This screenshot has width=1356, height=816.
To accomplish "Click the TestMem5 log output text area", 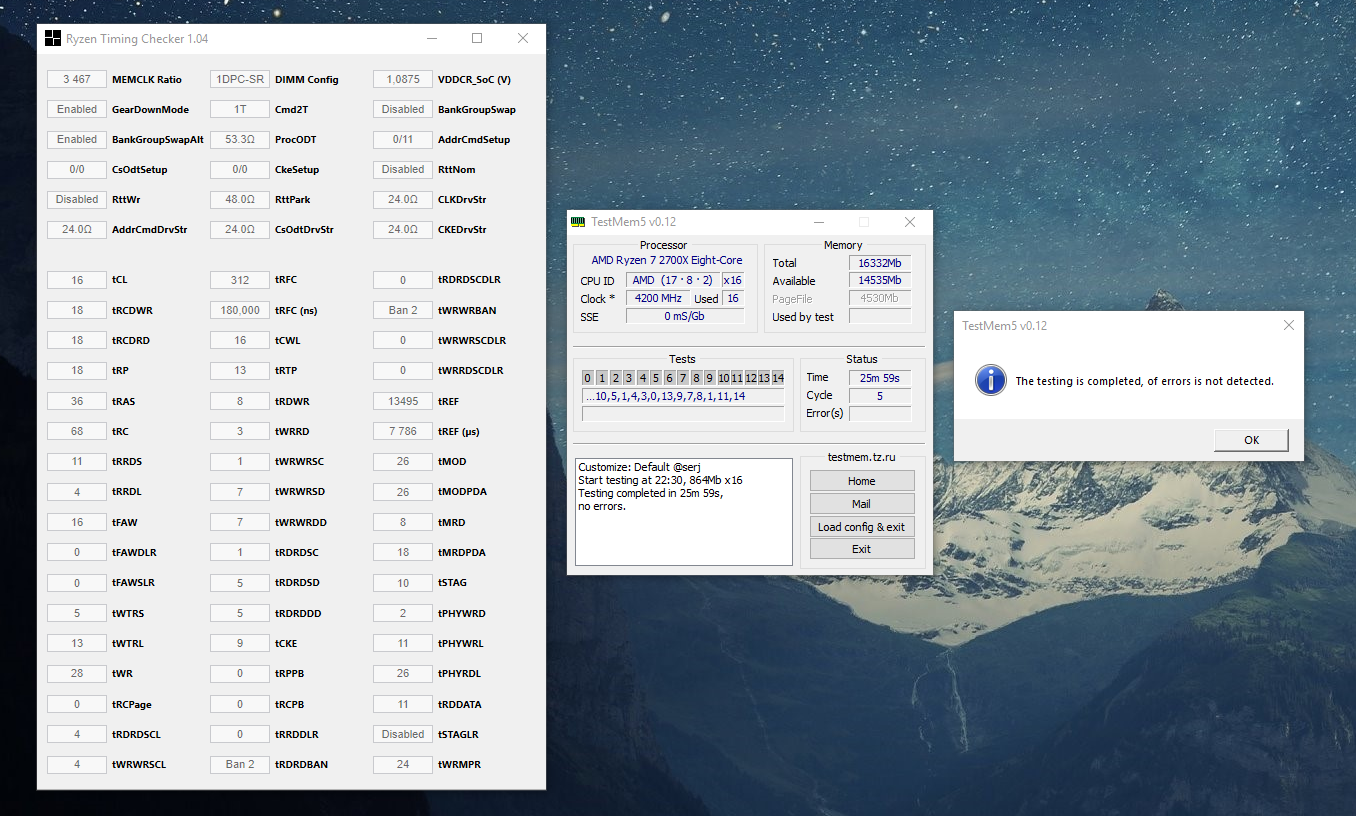I will (684, 512).
